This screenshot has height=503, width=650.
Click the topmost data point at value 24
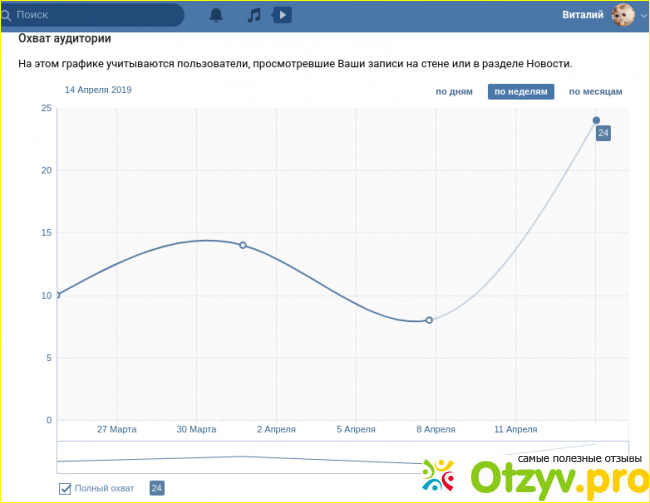click(x=596, y=120)
